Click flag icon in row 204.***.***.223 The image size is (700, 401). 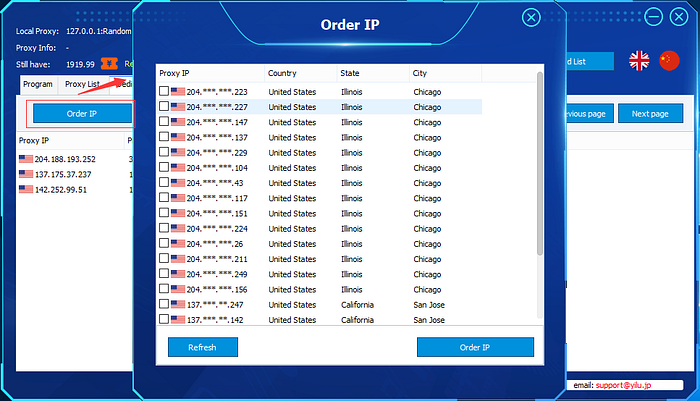point(178,92)
